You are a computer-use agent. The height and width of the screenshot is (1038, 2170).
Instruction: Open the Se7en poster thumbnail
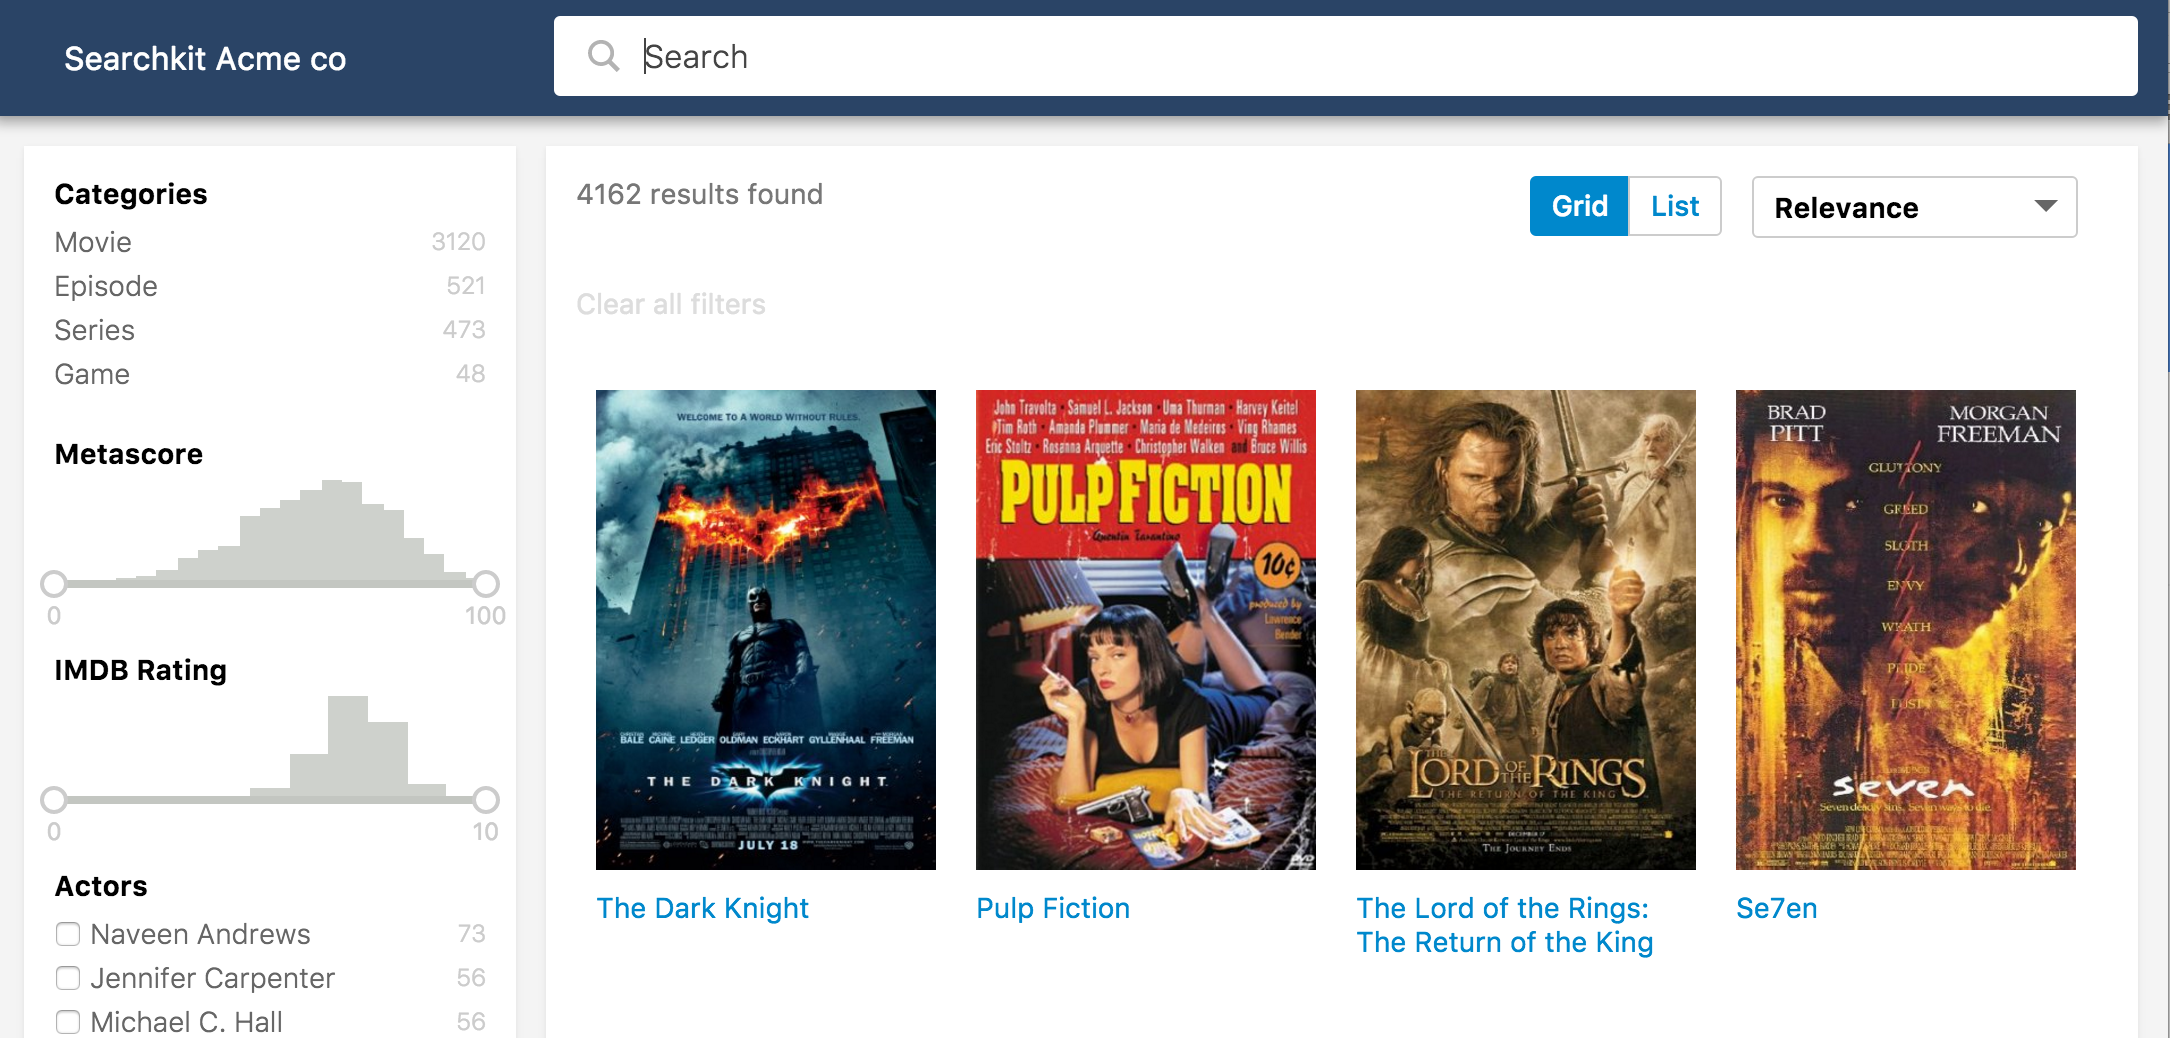coord(1906,630)
